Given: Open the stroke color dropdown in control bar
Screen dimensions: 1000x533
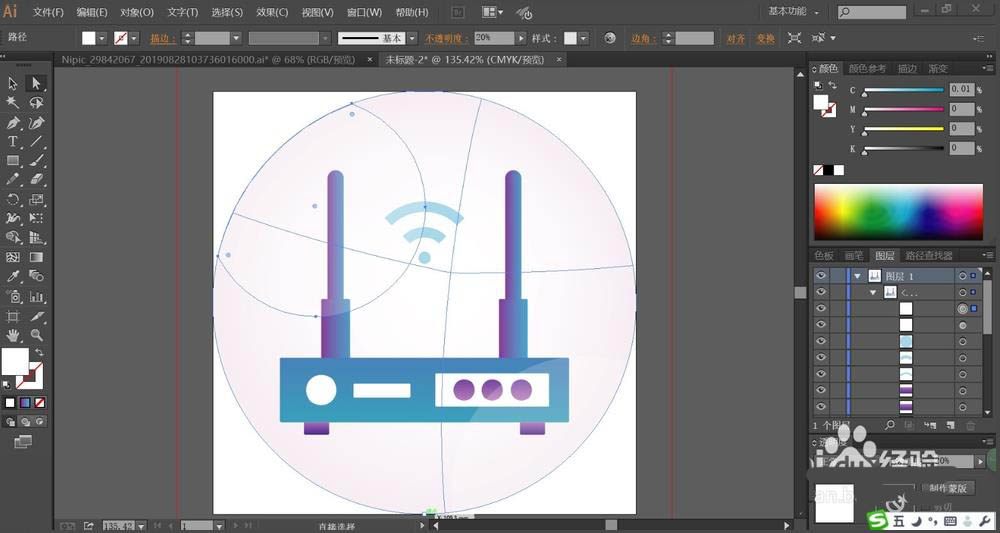Looking at the screenshot, I should click(x=134, y=38).
